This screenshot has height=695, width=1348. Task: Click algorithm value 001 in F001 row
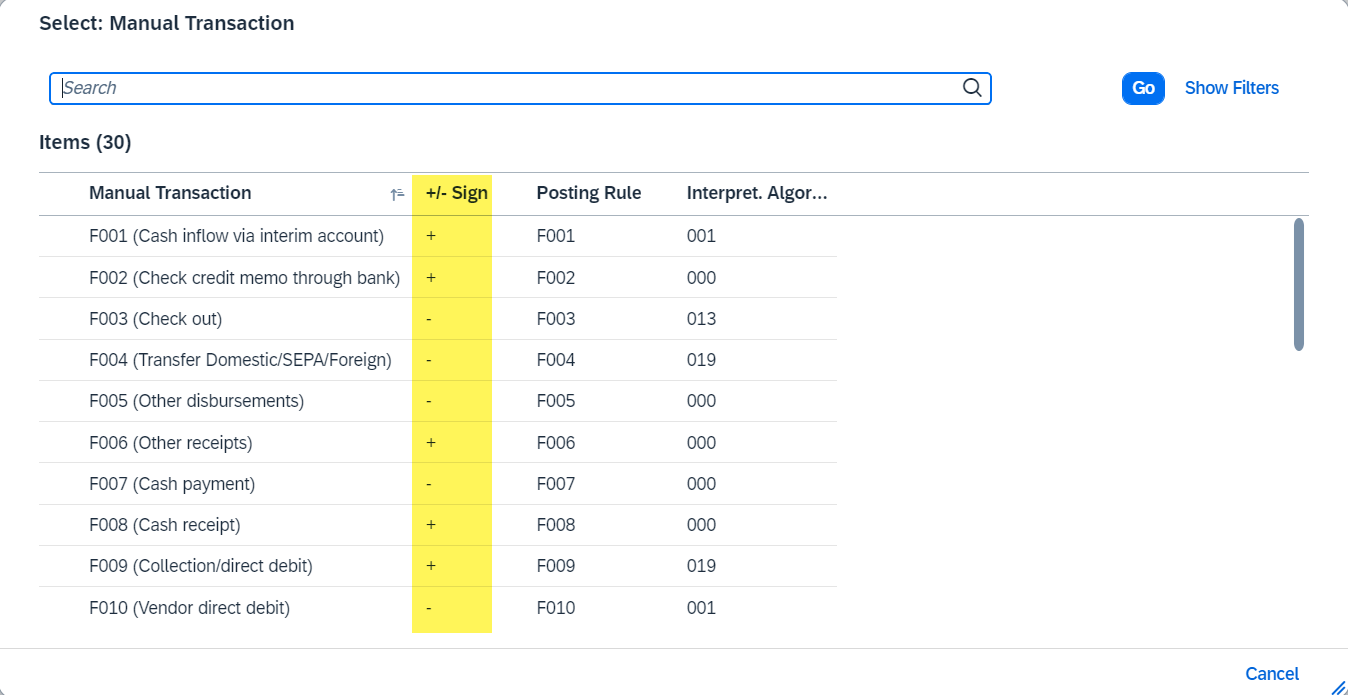pos(701,236)
